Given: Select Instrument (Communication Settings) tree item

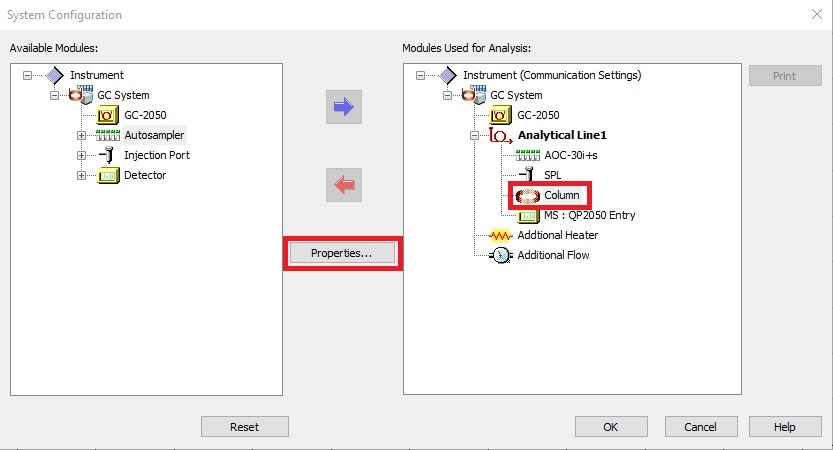Looking at the screenshot, I should coord(552,75).
